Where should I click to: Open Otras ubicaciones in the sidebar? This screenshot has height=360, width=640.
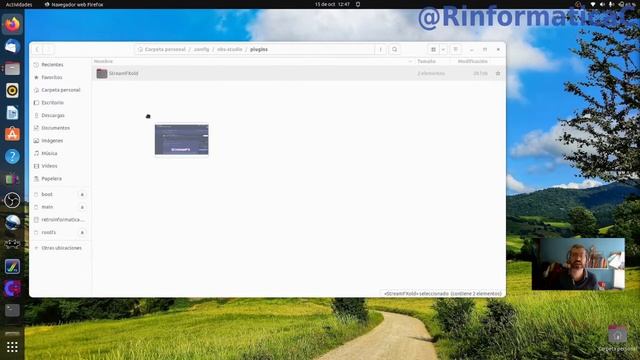(60, 248)
